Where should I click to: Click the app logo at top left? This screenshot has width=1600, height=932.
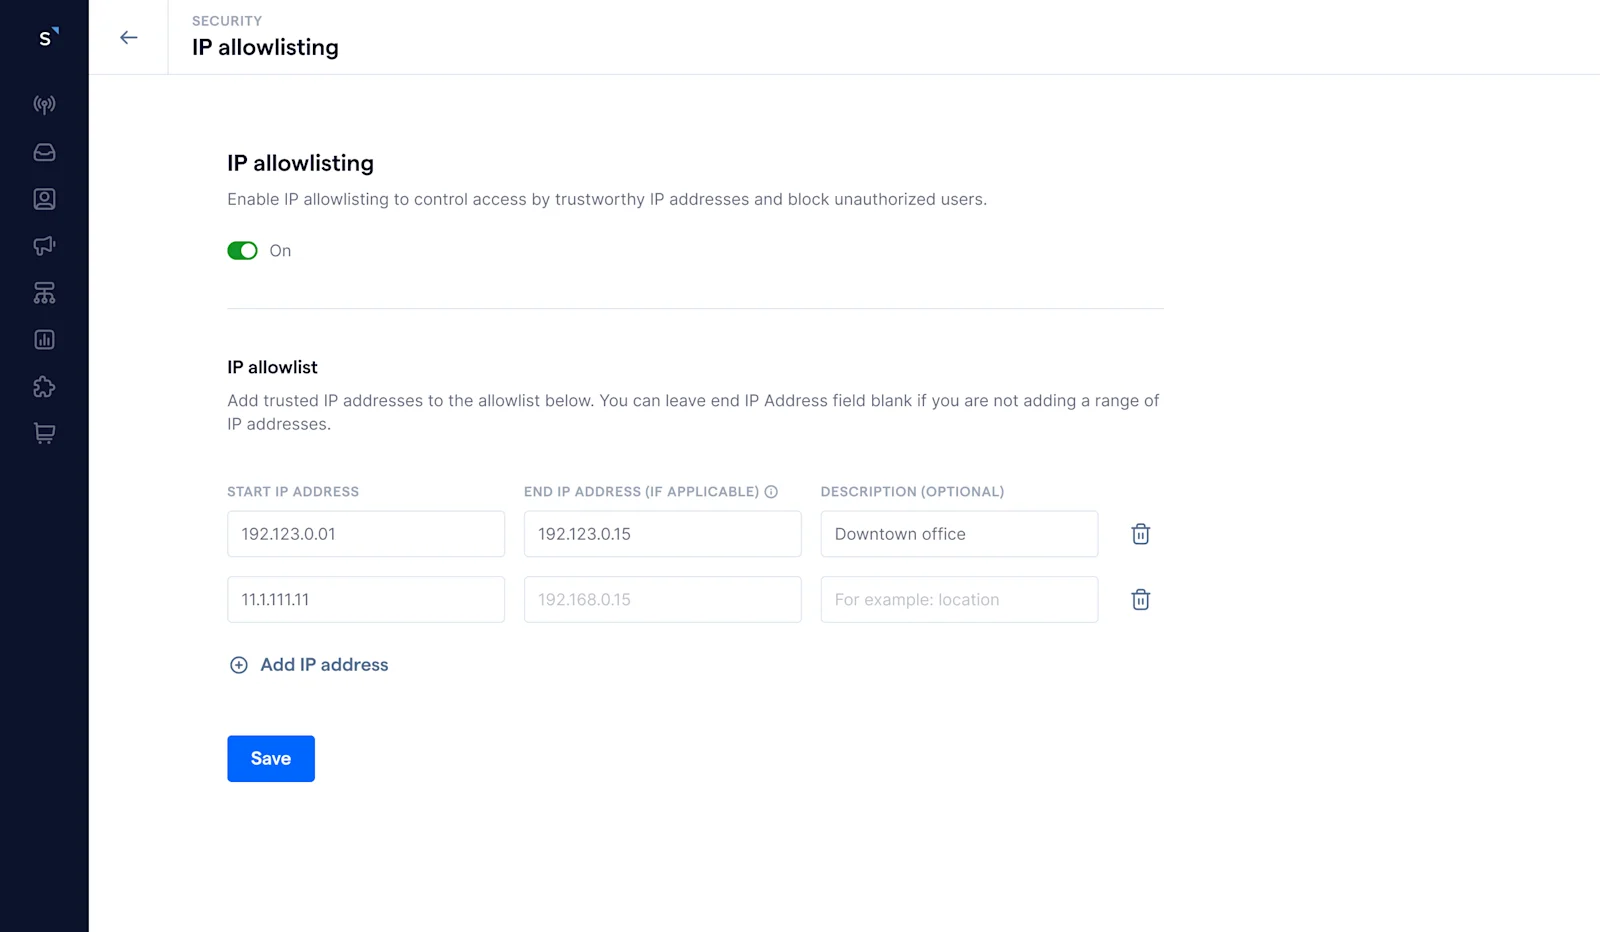44,37
